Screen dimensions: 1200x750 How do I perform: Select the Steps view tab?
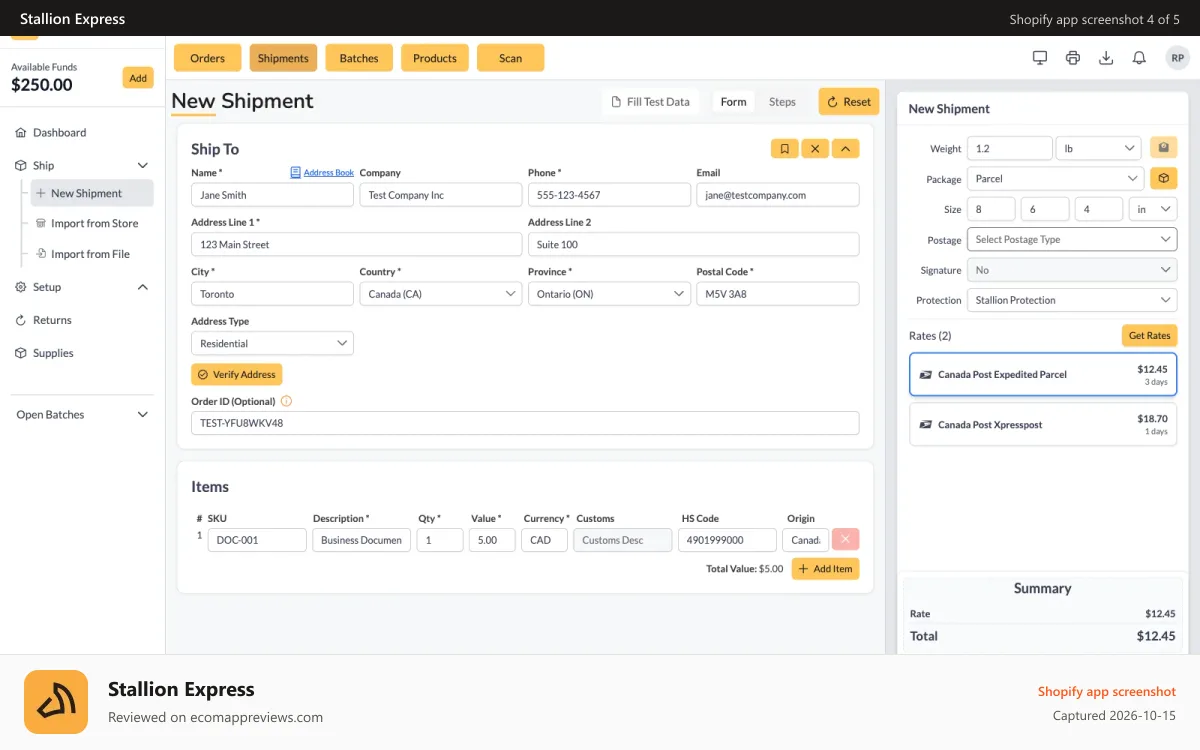pyautogui.click(x=782, y=102)
